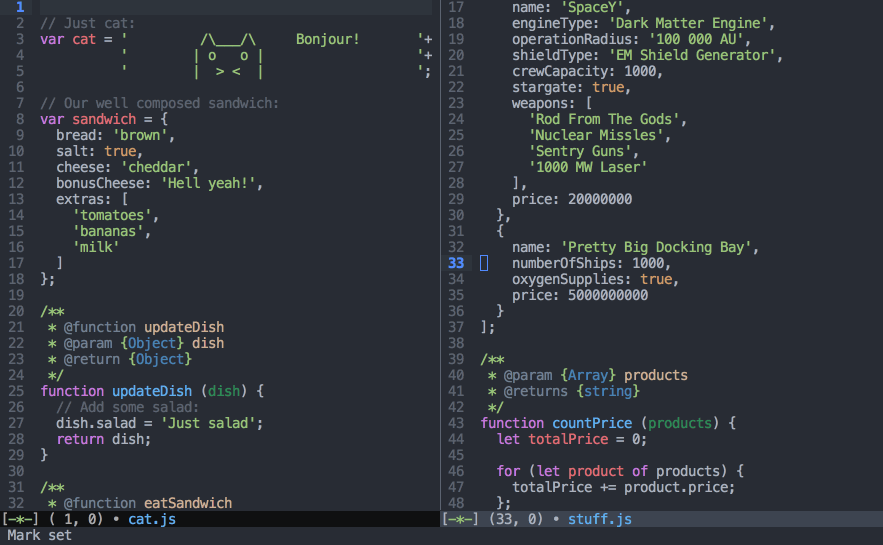The image size is (883, 545).
Task: Click line number 25 in cat.js gutter
Action: click(16, 391)
